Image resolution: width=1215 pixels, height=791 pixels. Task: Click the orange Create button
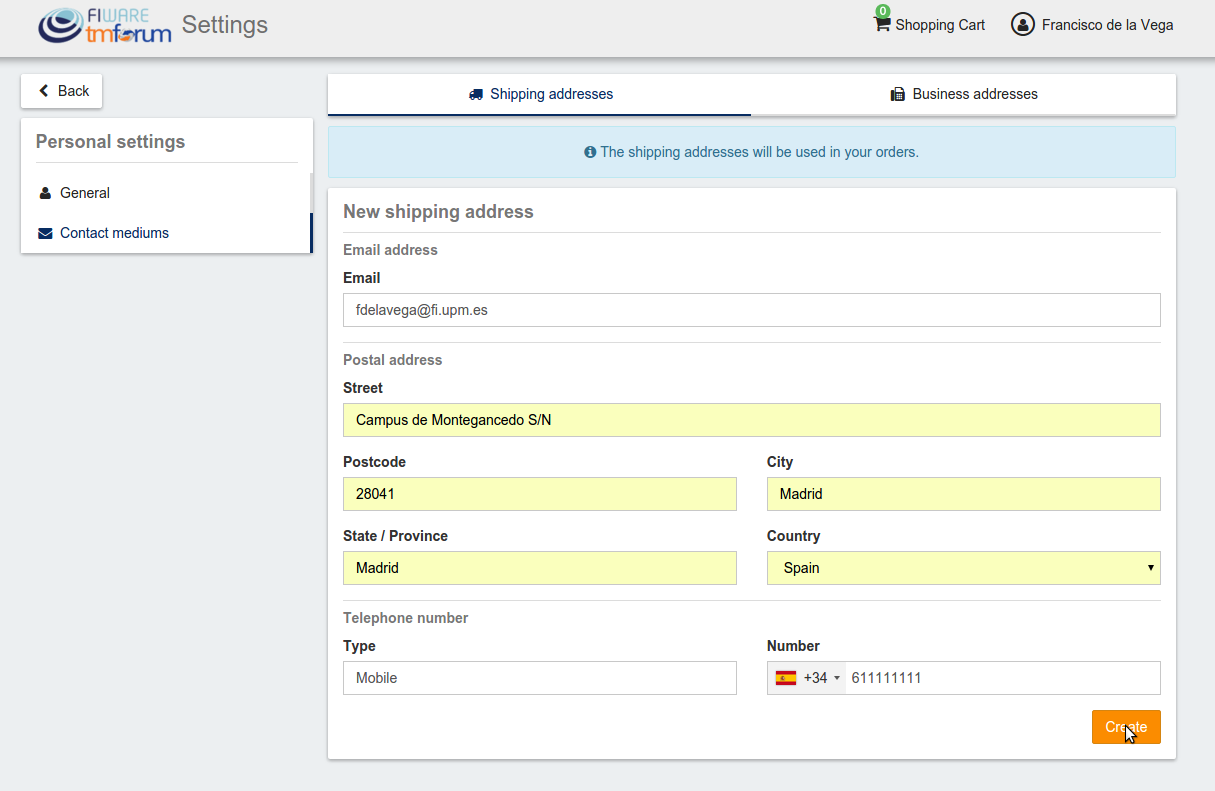tap(1126, 727)
